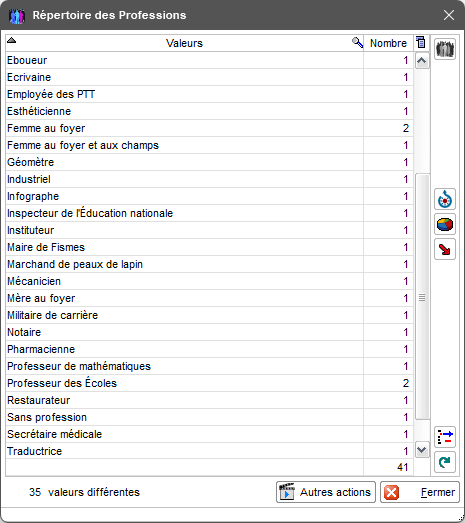The image size is (465, 523).
Task: Click the magnifier search icon in Valeurs header
Action: point(357,42)
